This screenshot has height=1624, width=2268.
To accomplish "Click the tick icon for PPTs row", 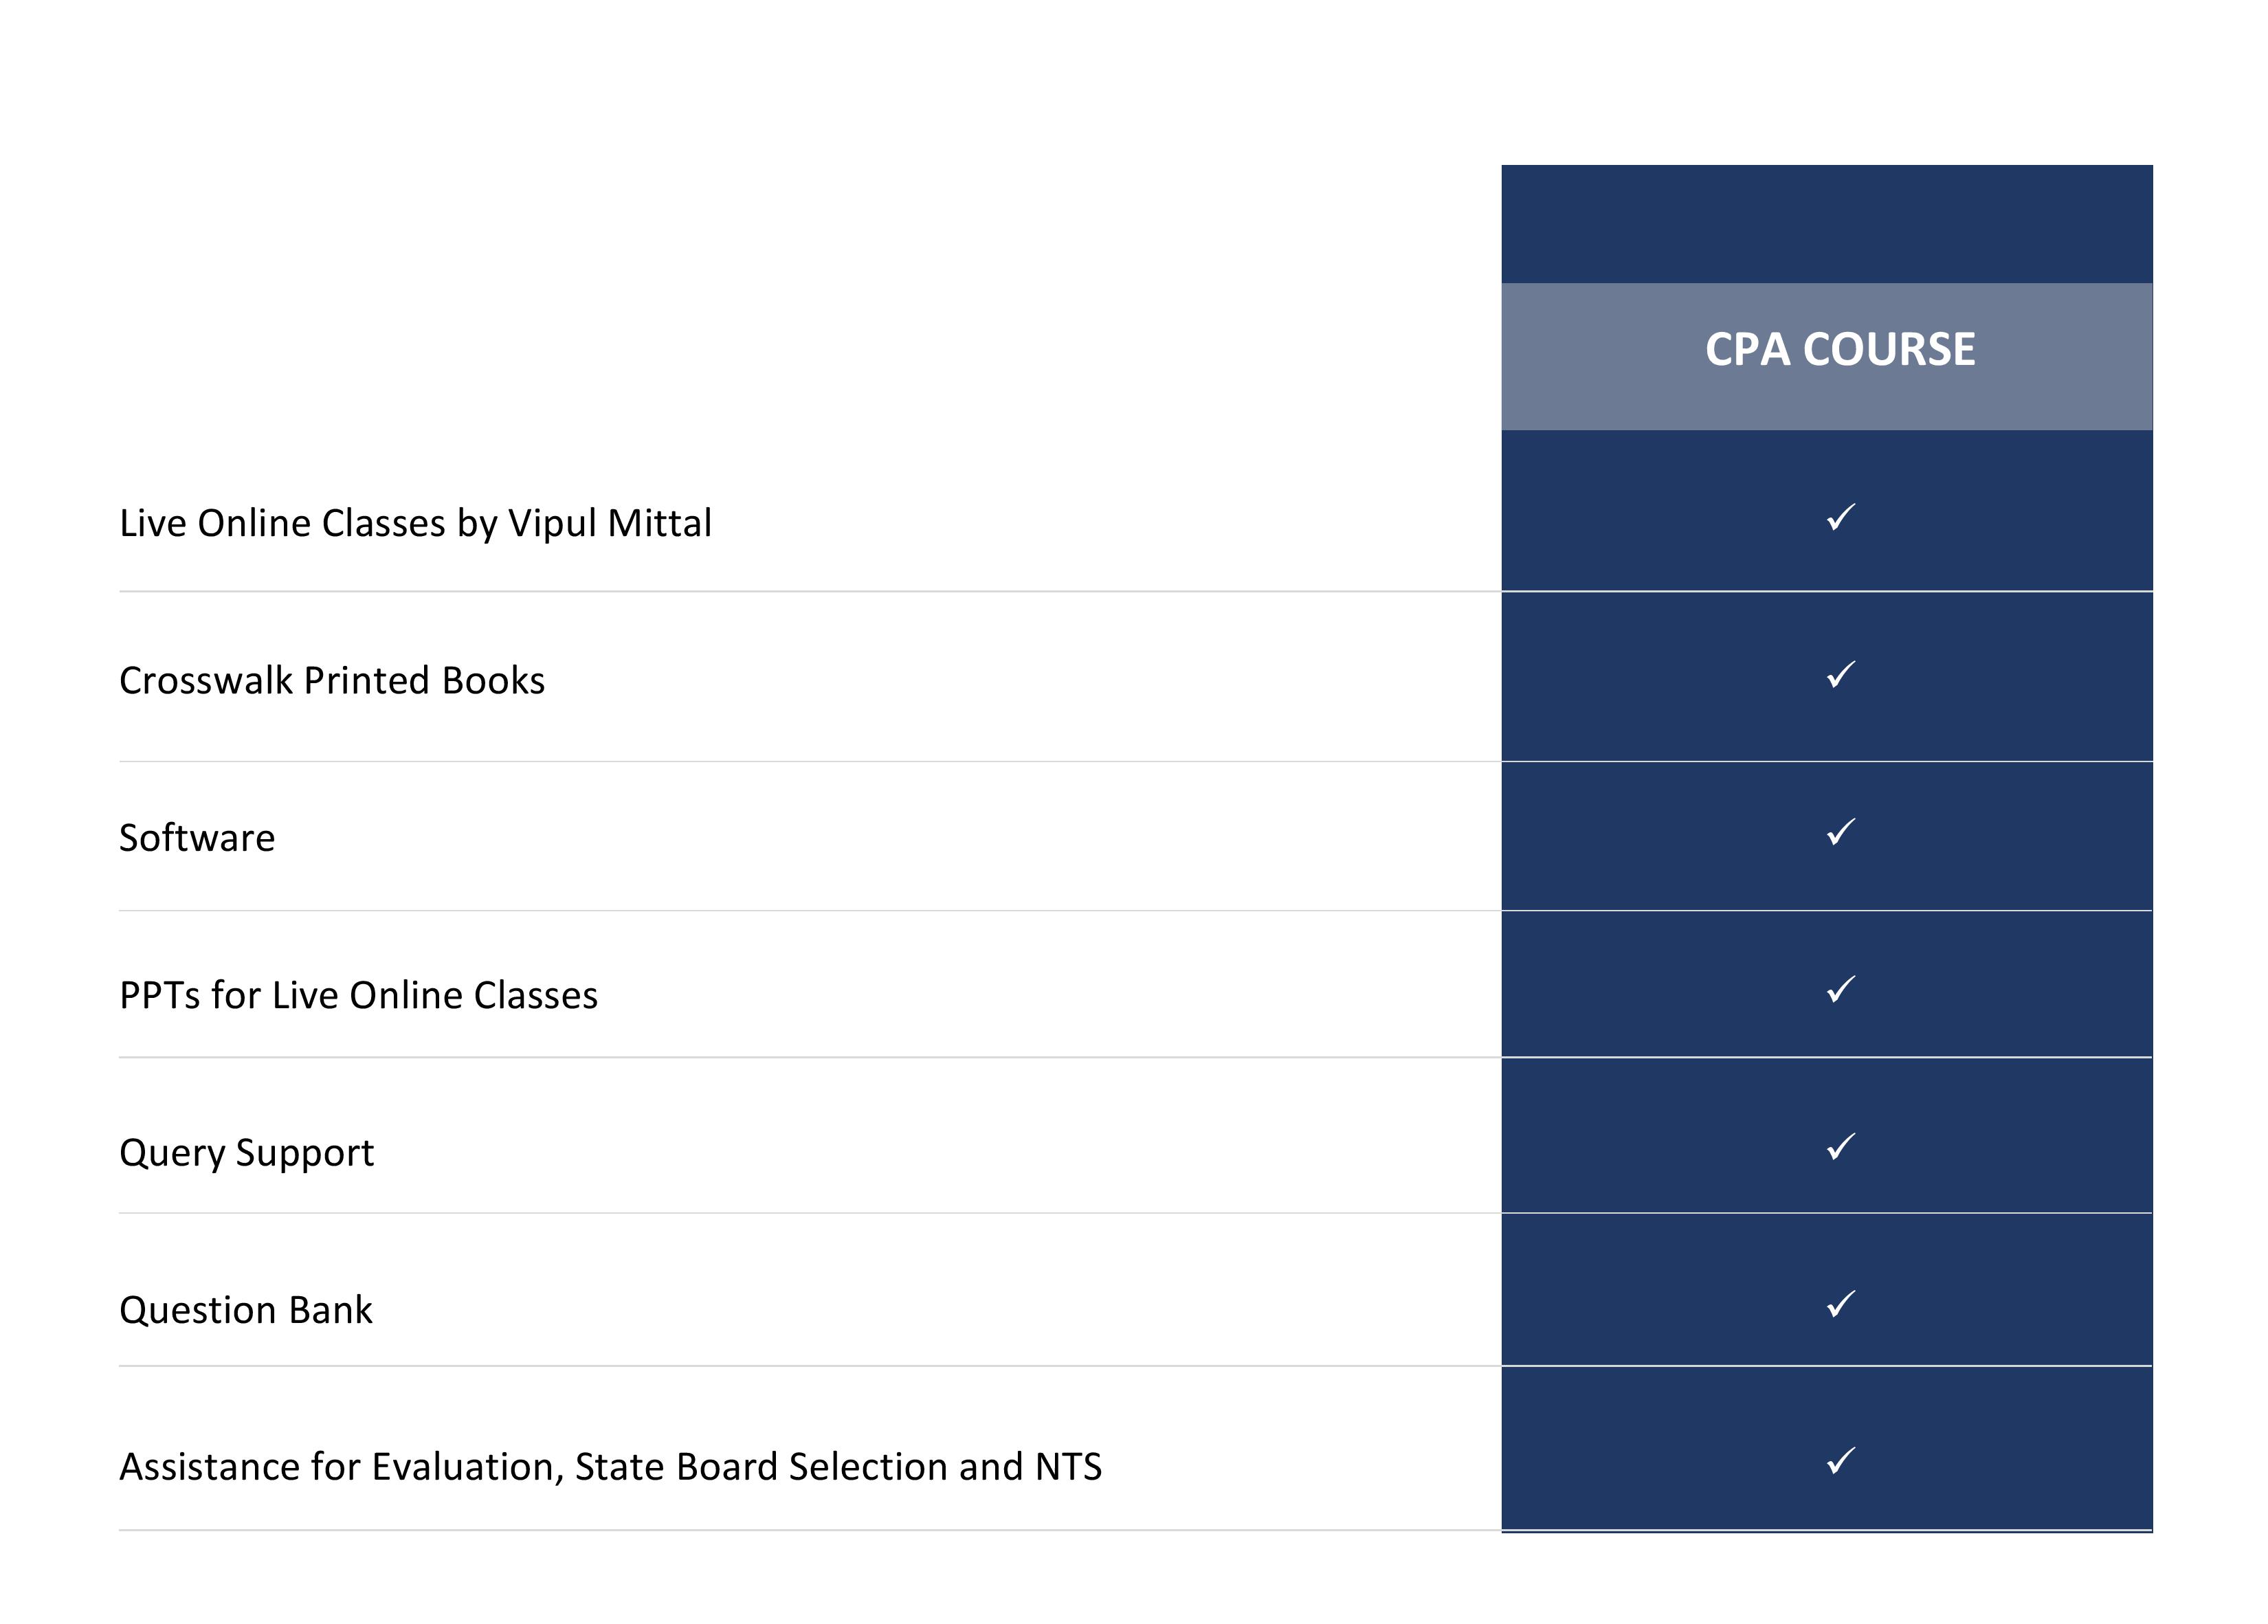I will coord(1840,989).
